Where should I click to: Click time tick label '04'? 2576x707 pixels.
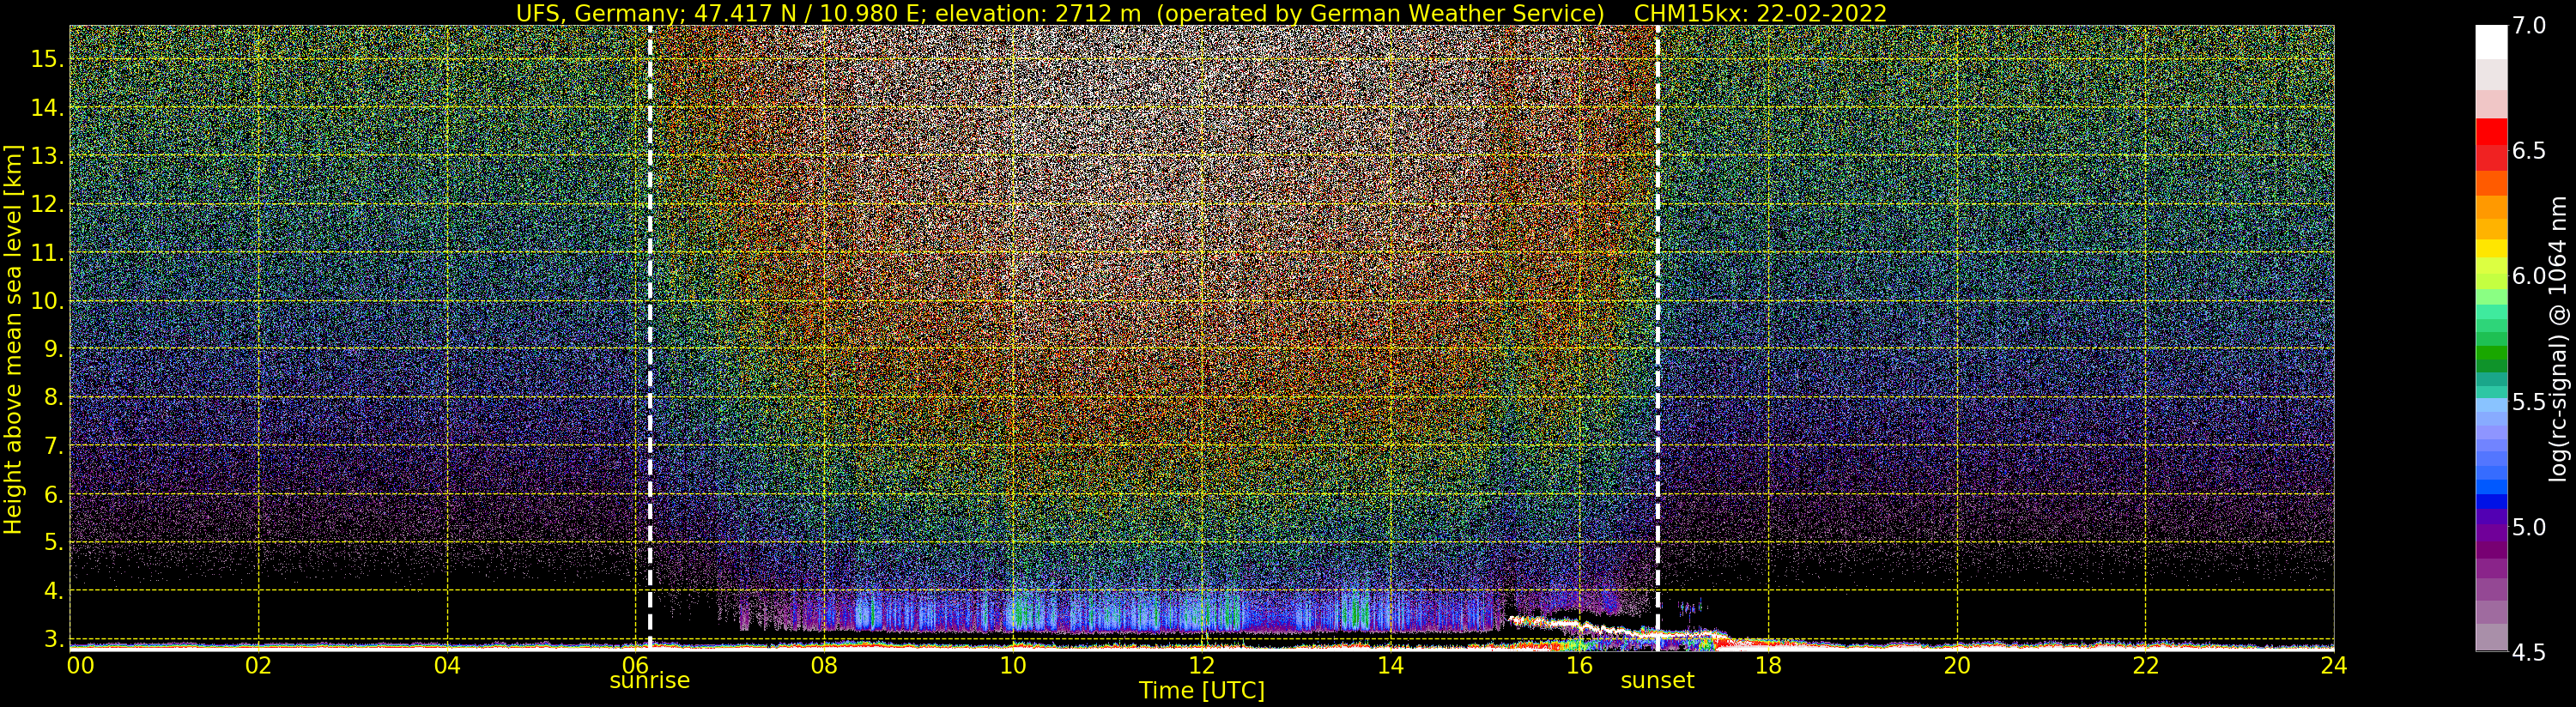pyautogui.click(x=447, y=665)
